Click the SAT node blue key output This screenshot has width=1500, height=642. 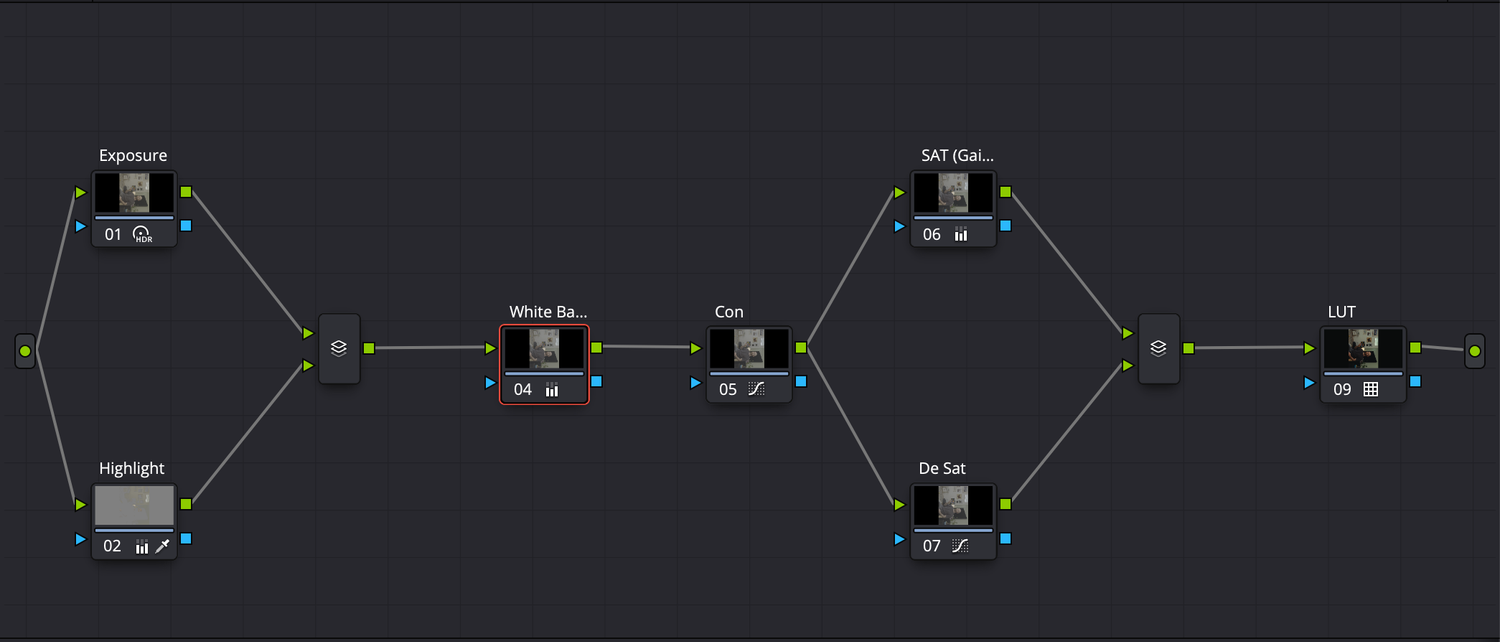1005,226
